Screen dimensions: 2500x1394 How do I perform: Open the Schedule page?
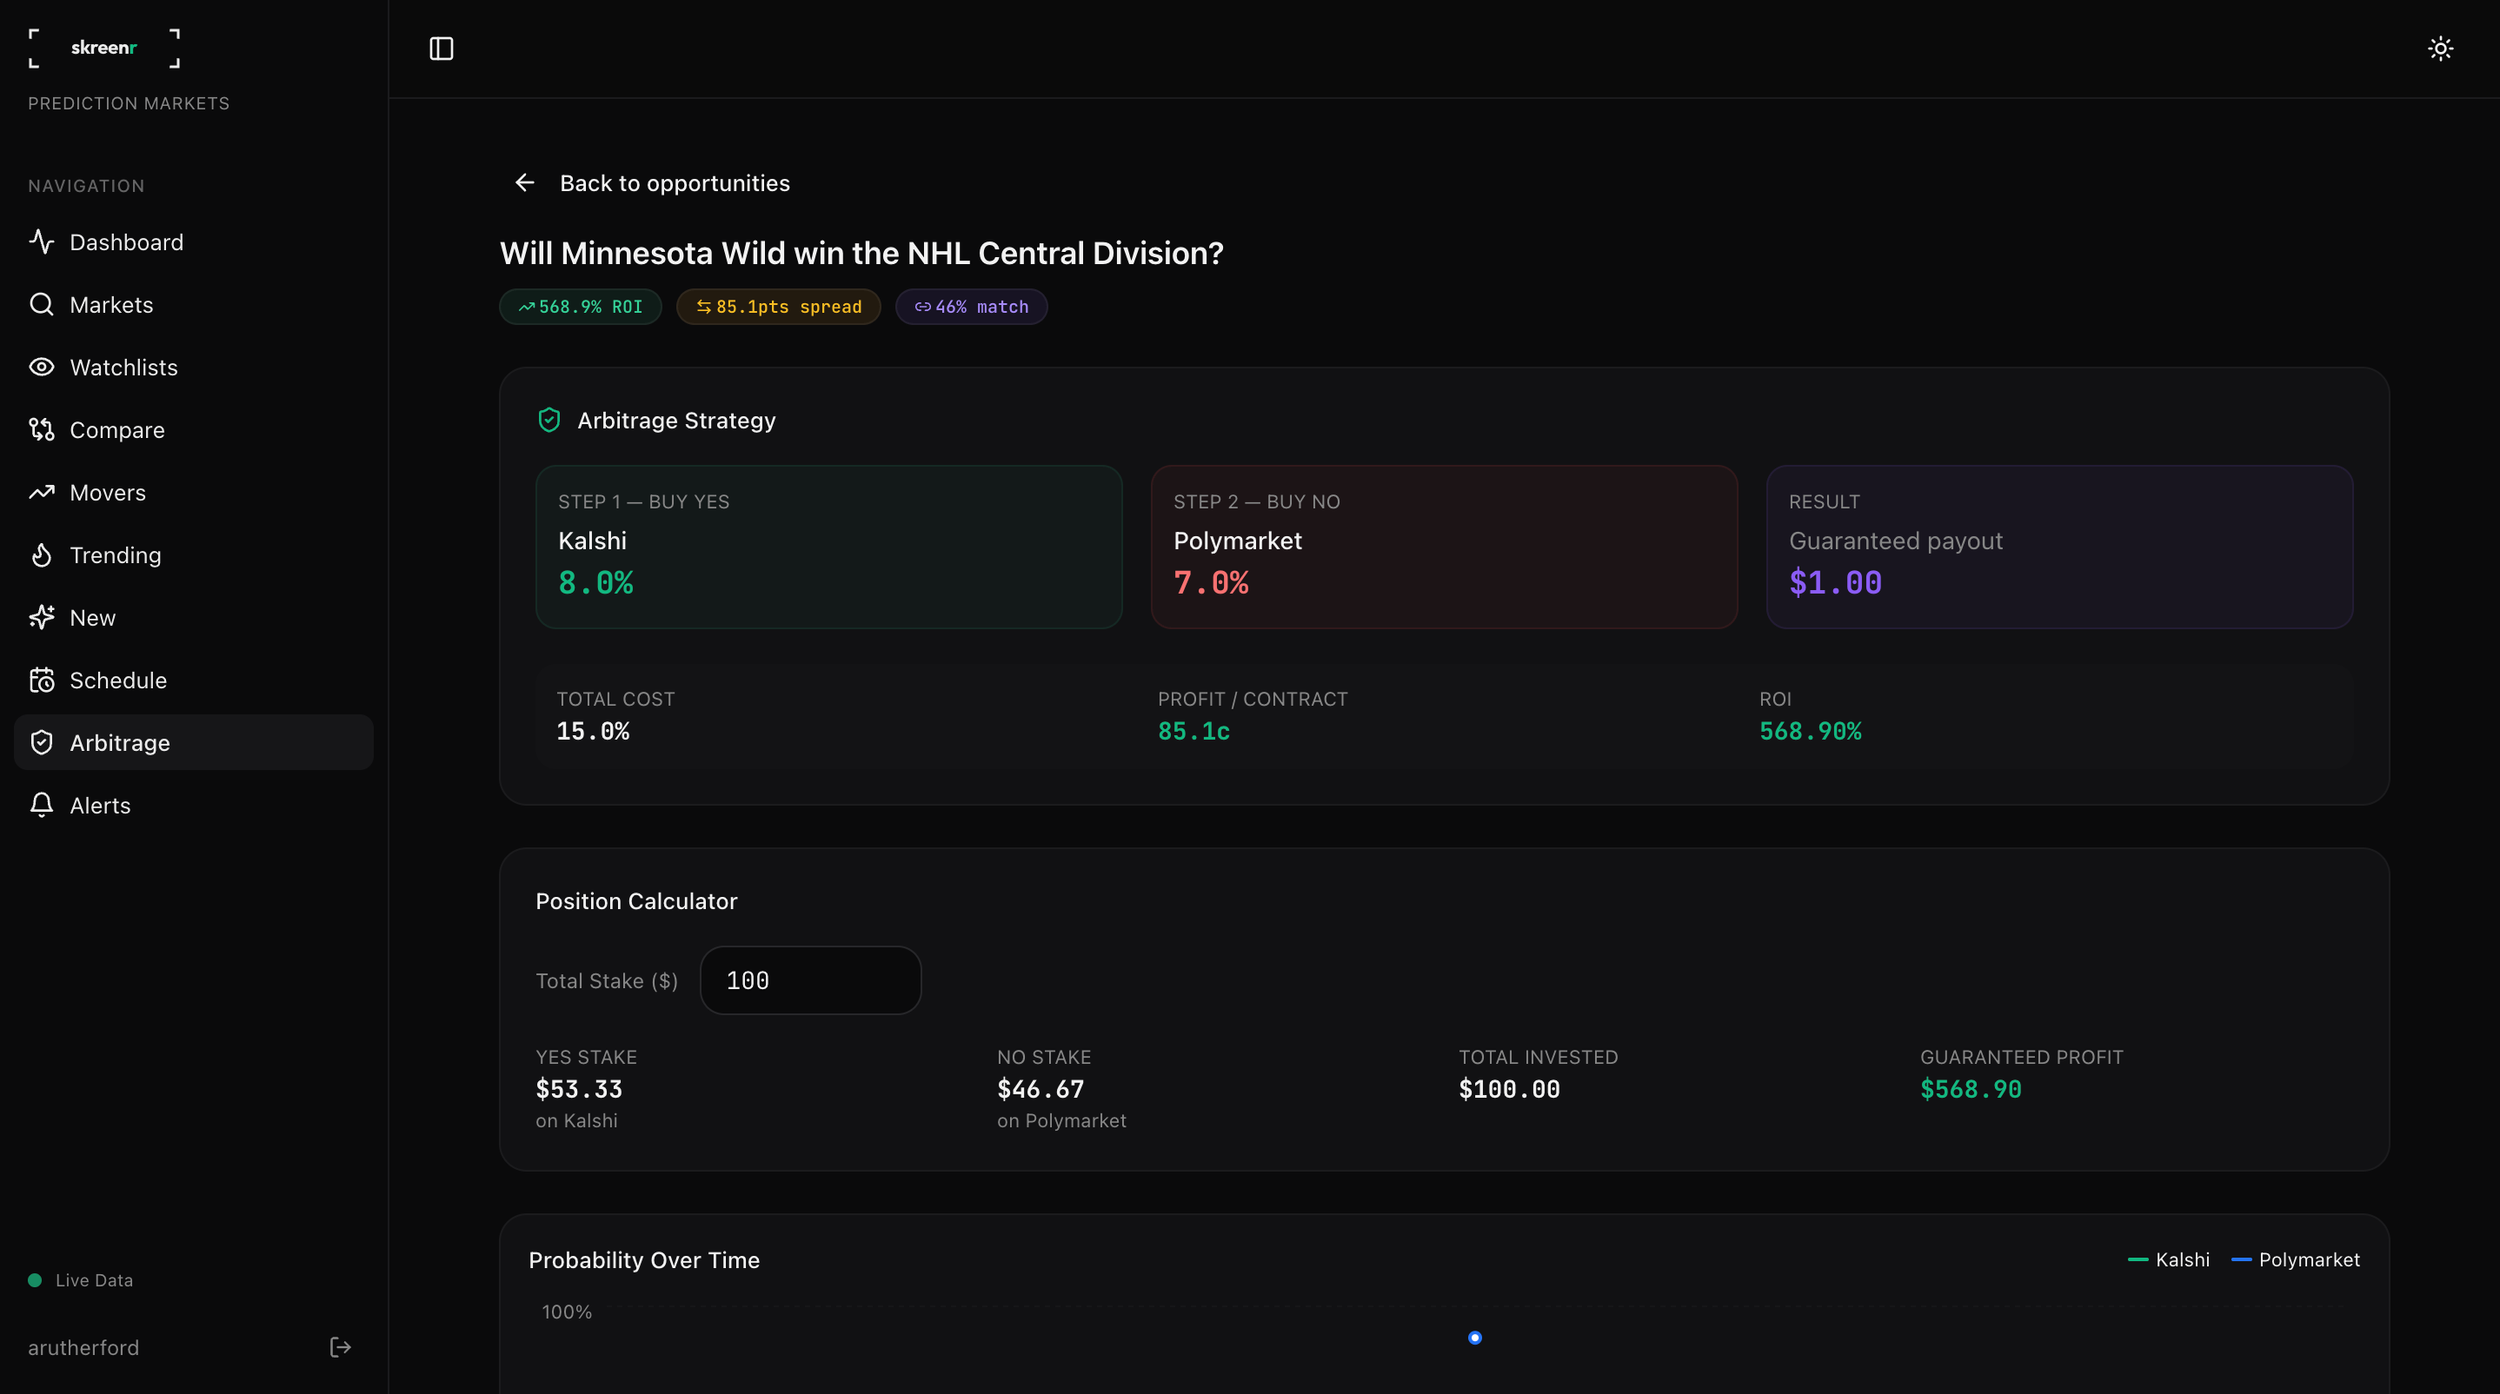194,680
